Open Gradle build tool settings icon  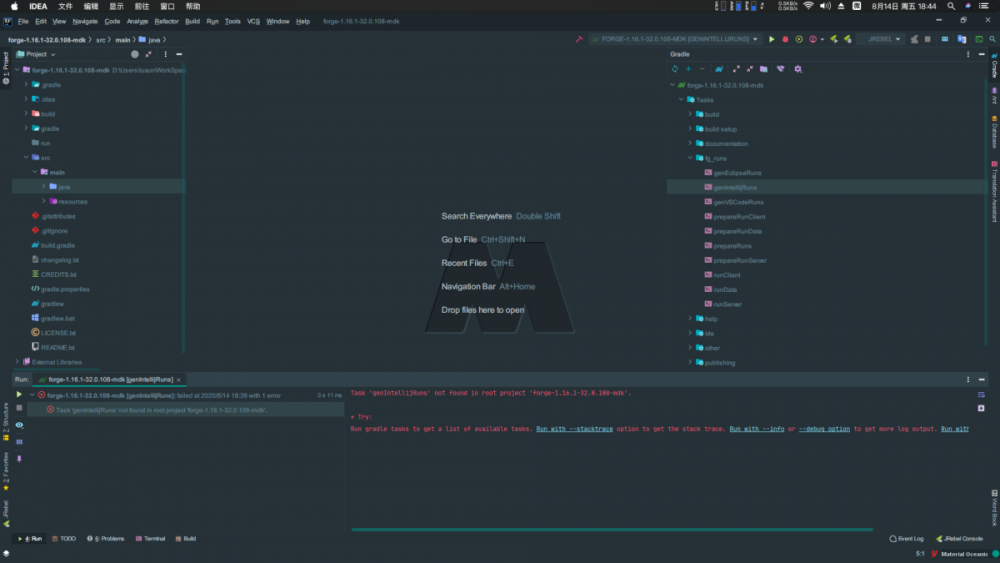pos(797,69)
